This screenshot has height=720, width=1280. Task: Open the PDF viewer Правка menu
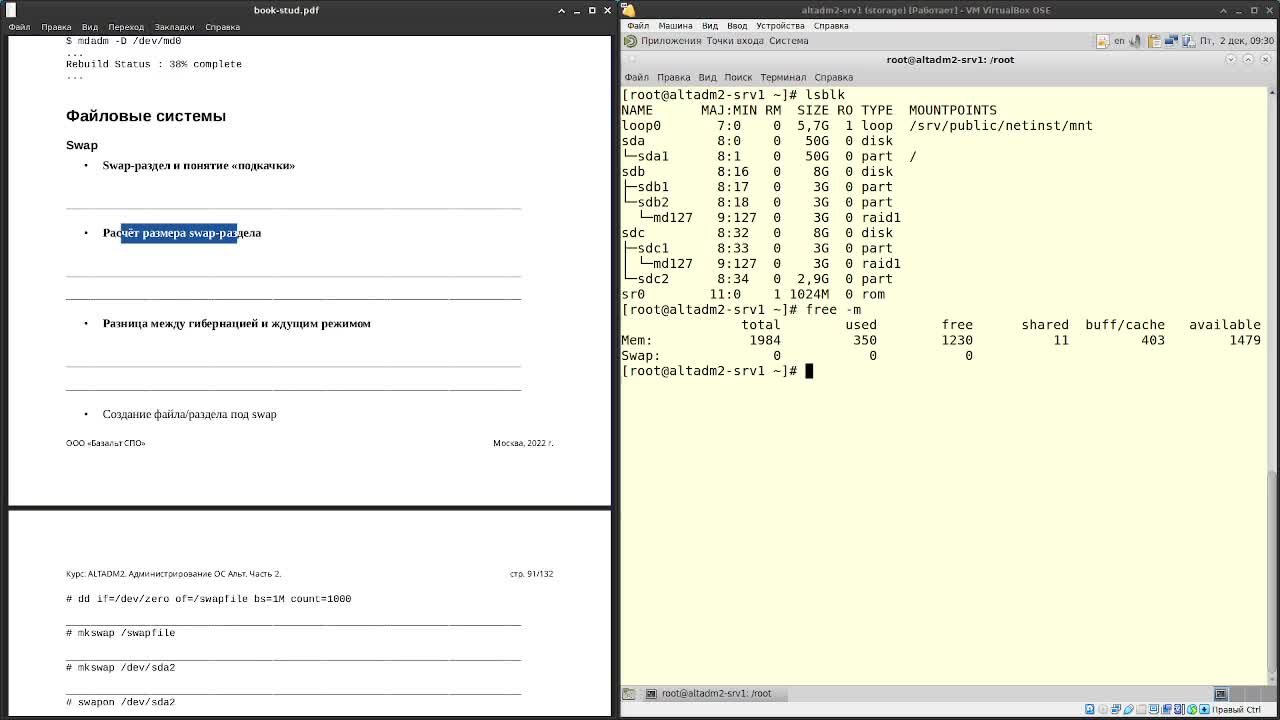tap(56, 27)
